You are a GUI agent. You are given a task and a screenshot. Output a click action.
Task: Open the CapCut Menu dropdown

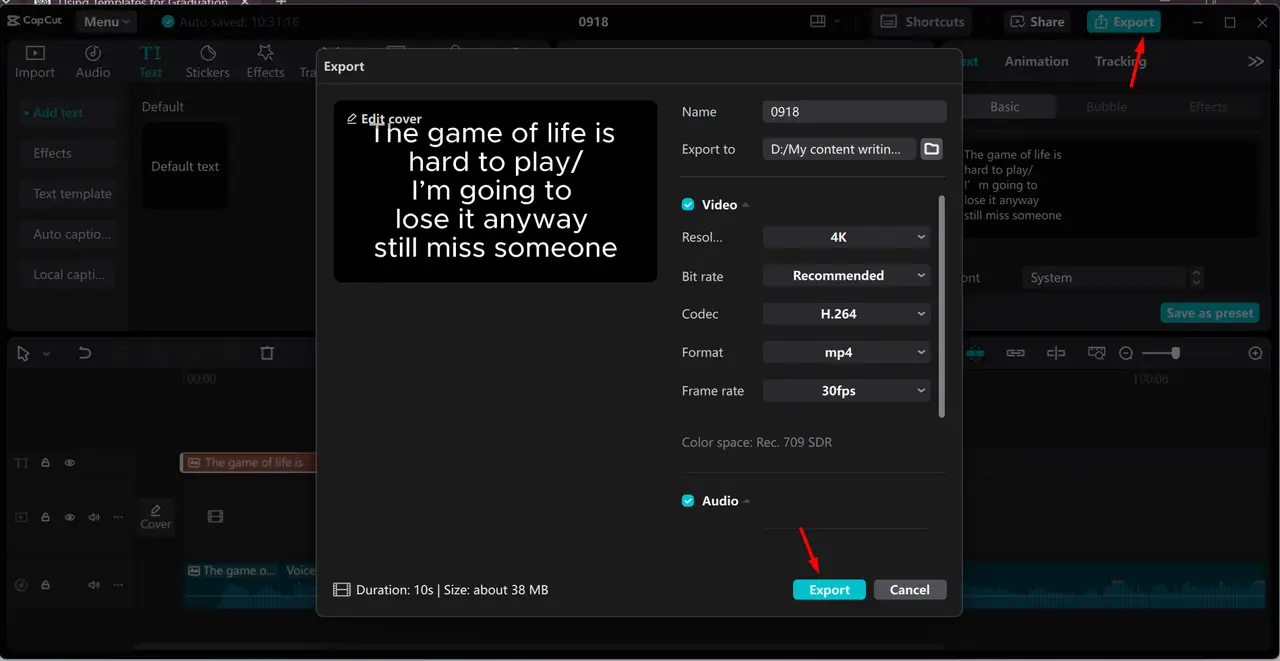[106, 22]
